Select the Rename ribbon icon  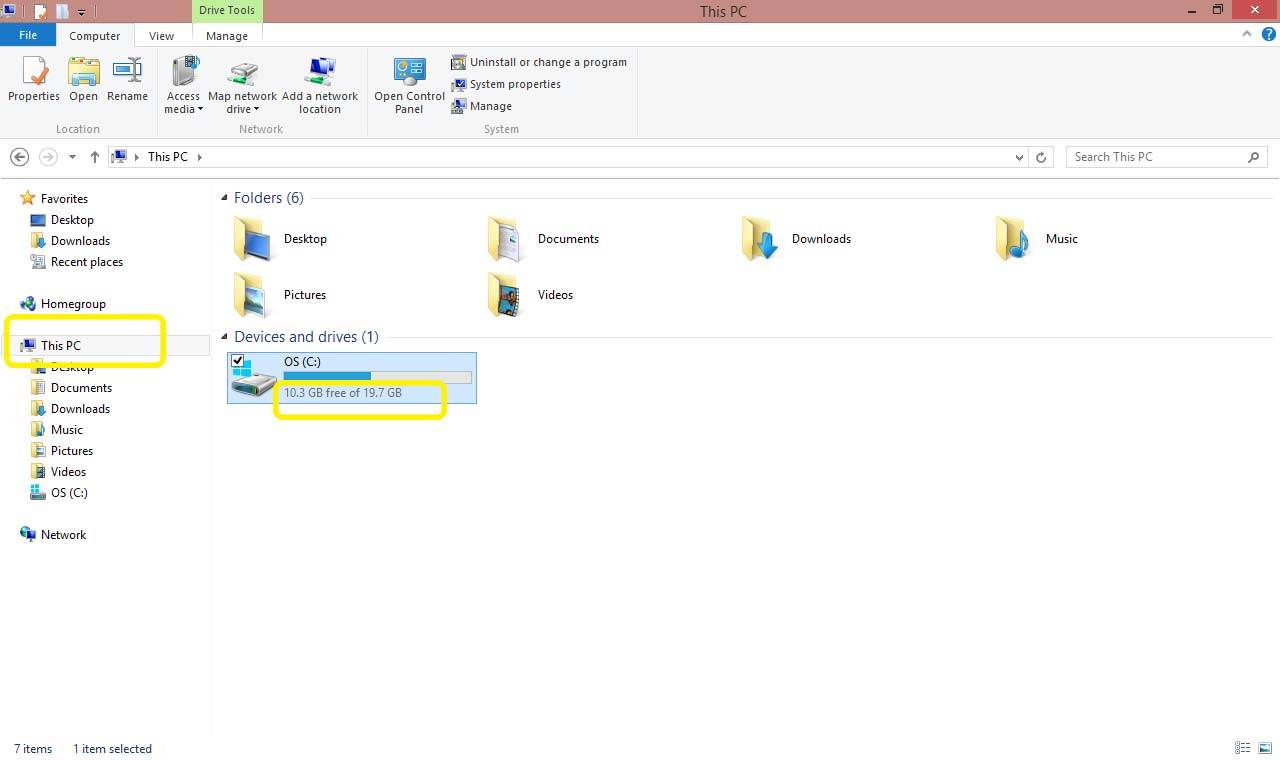(127, 79)
